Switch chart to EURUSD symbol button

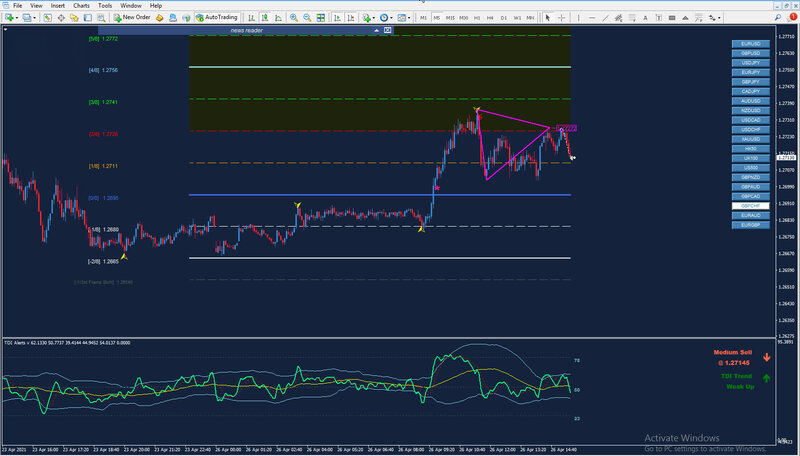751,44
